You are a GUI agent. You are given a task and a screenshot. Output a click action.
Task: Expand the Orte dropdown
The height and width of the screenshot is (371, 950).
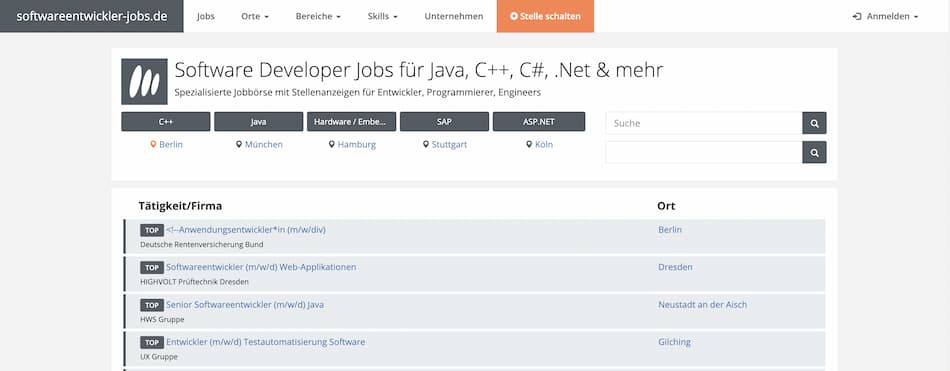point(255,16)
